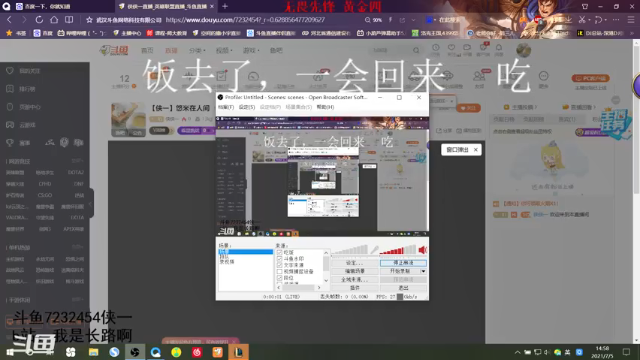Screen dimensions: 640x360
Task: Open the first OBS menu bar item
Action: (x=226, y=107)
